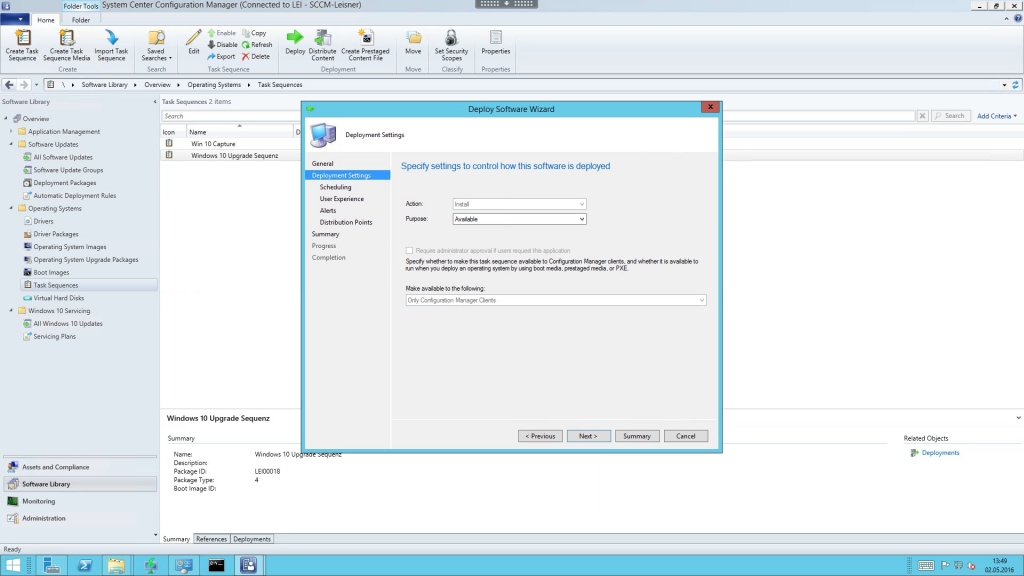Select Deployment Packages tree item
This screenshot has width=1024, height=576.
click(65, 183)
